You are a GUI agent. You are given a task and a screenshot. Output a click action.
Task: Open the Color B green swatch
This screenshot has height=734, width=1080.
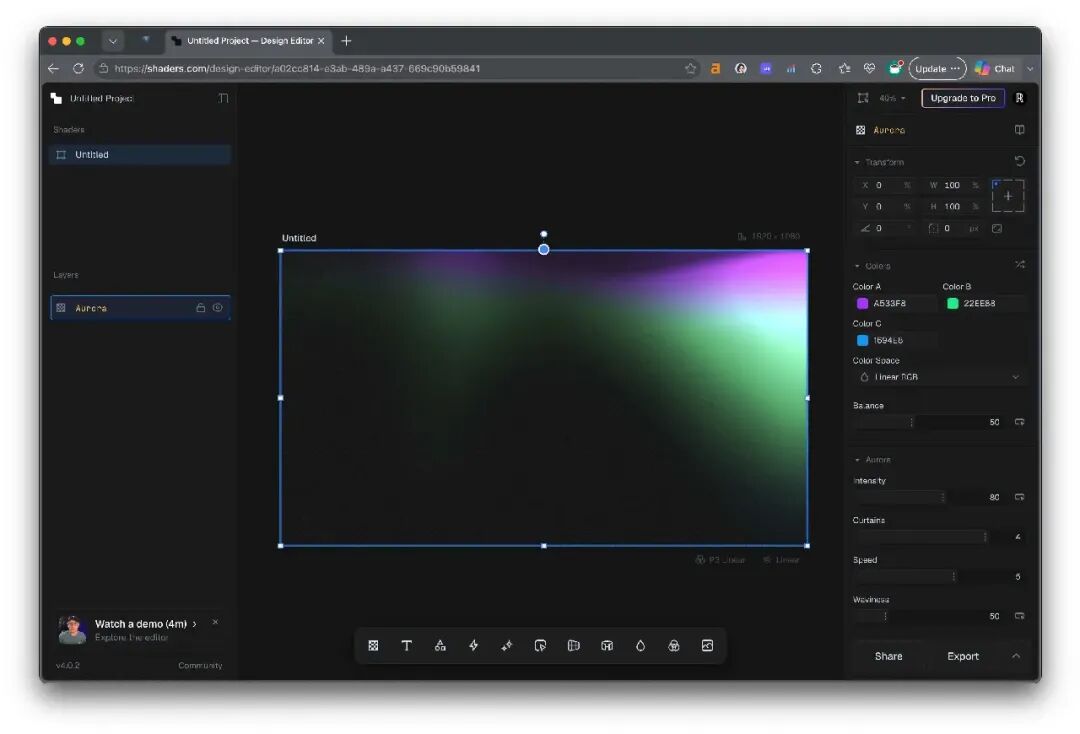click(x=953, y=304)
